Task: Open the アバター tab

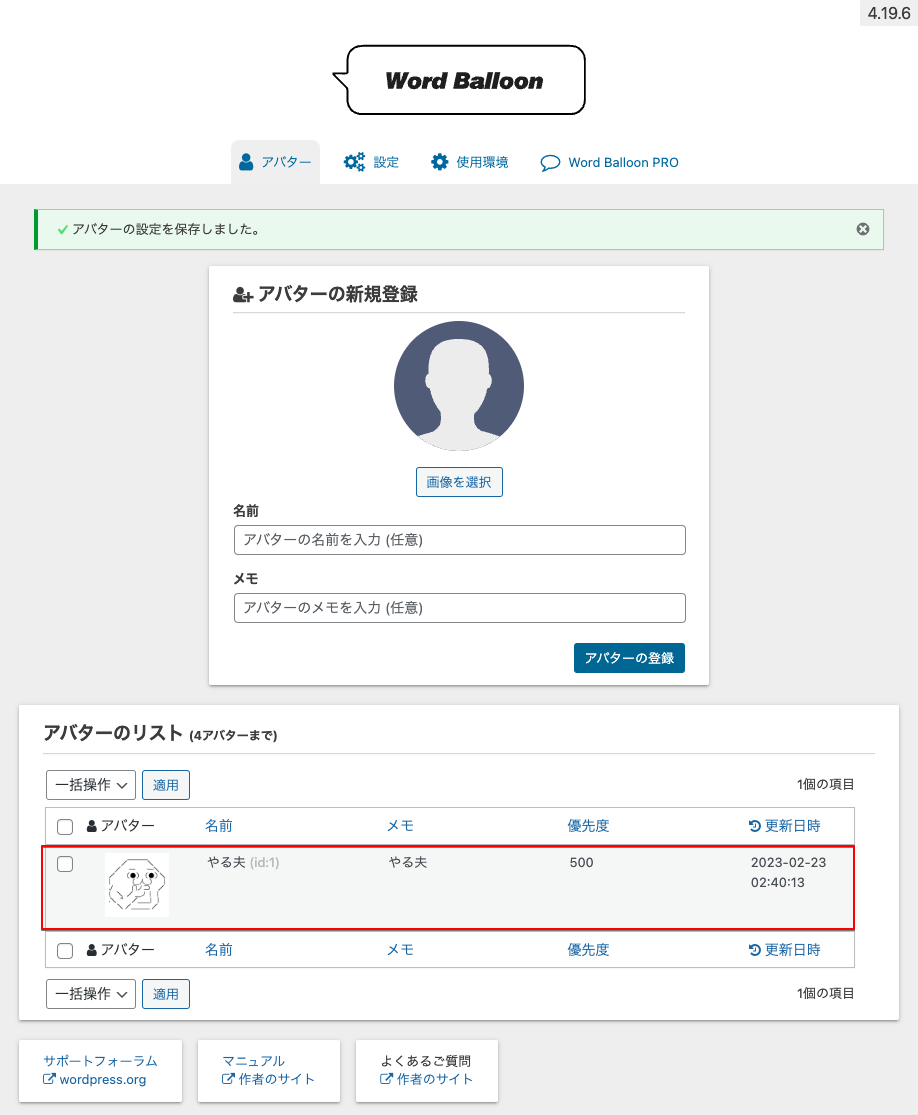Action: [275, 162]
